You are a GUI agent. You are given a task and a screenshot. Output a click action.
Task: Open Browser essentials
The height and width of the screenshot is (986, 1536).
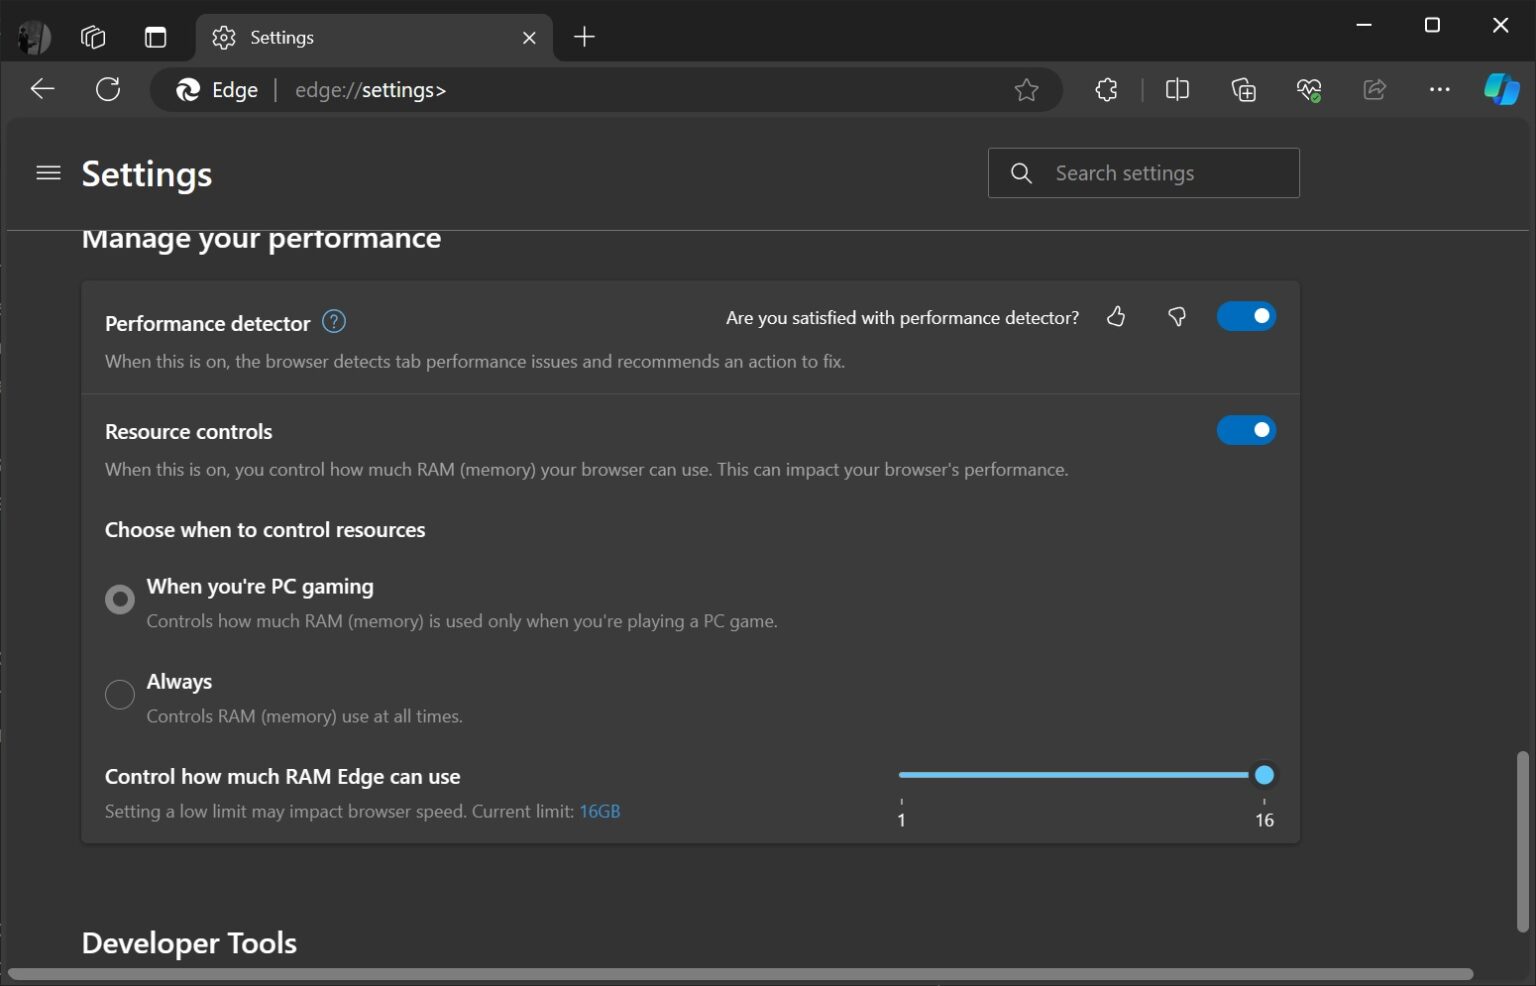tap(1308, 89)
